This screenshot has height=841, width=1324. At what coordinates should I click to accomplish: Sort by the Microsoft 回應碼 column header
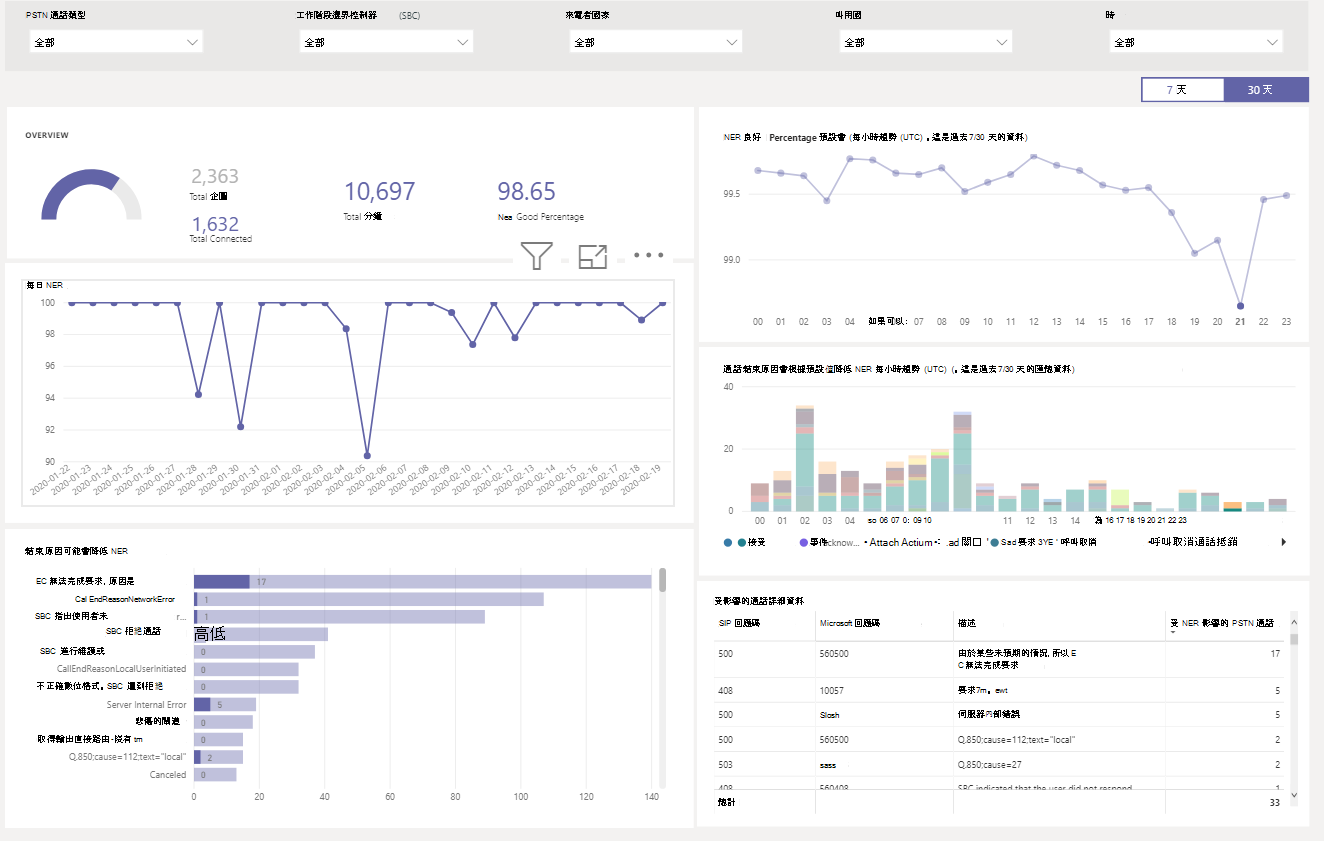pos(850,623)
